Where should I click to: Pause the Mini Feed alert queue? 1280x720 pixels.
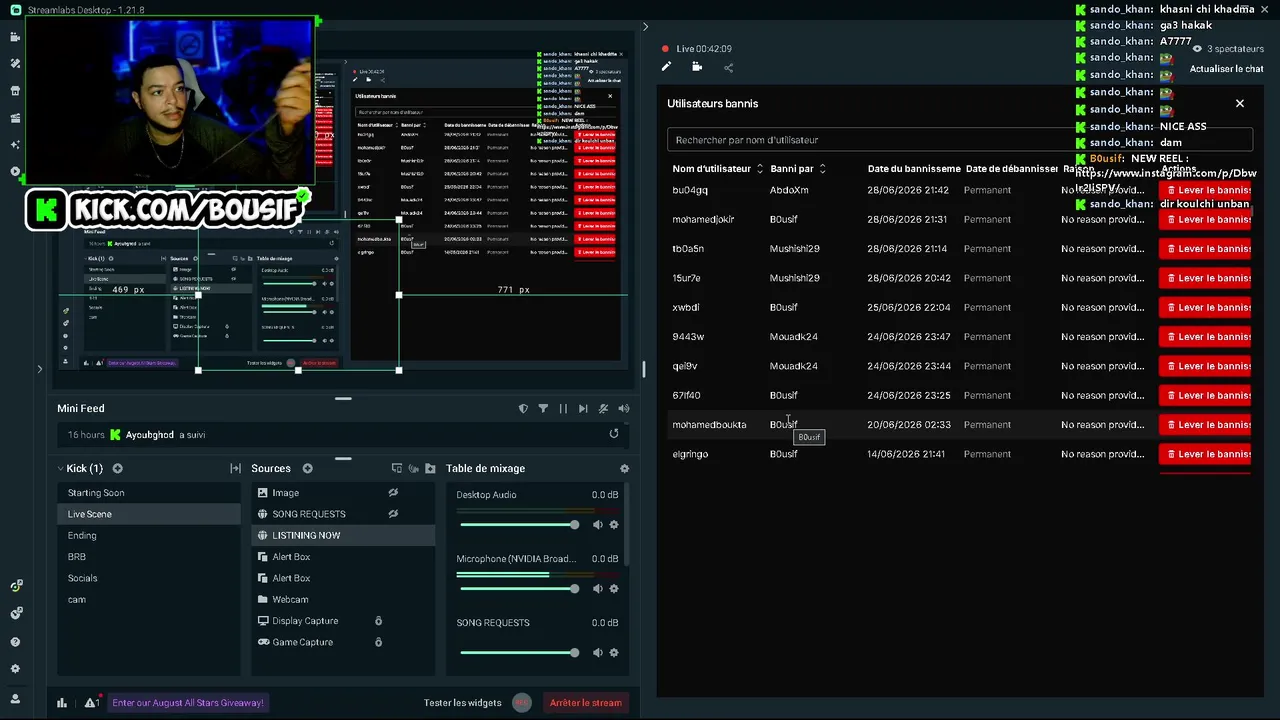pos(563,408)
